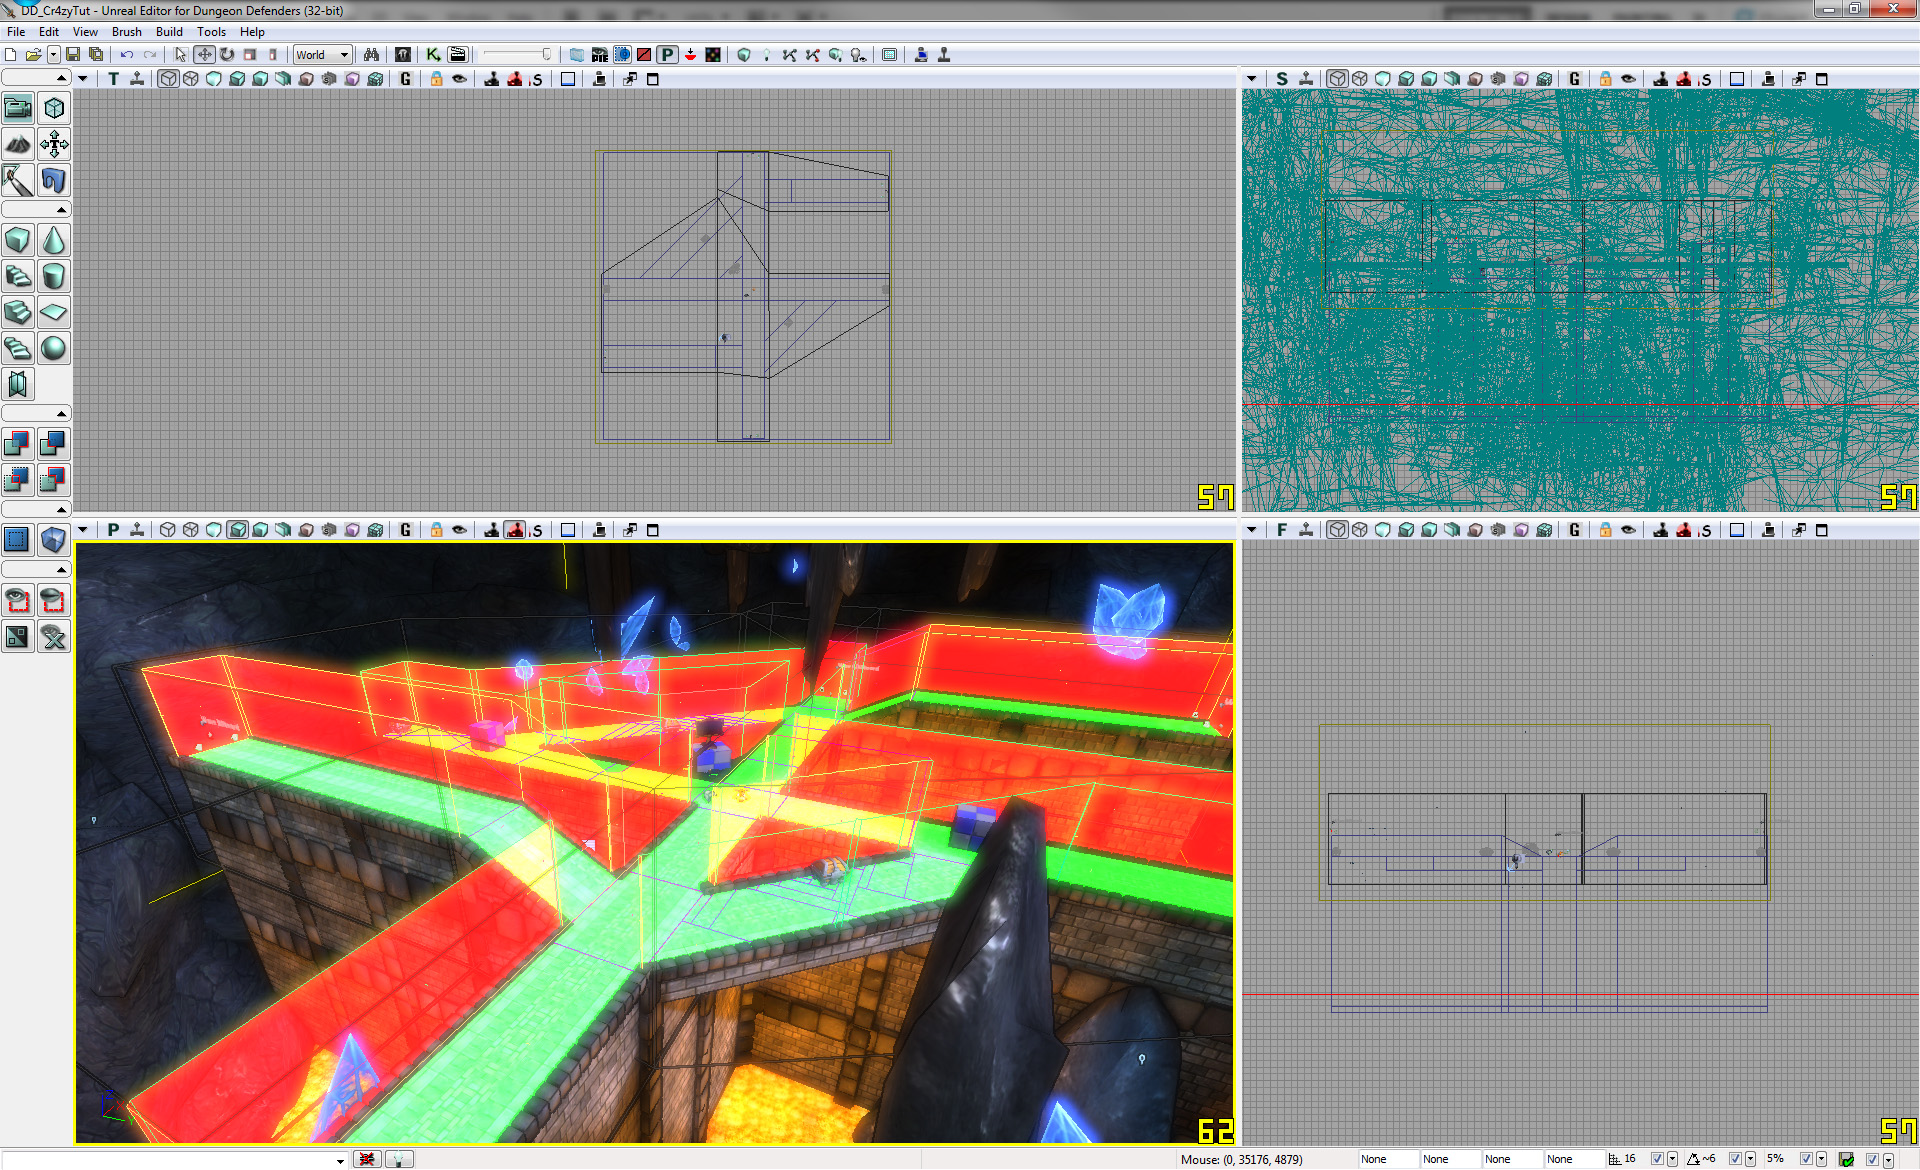Build lighting with lightbulb icon

[x=767, y=55]
